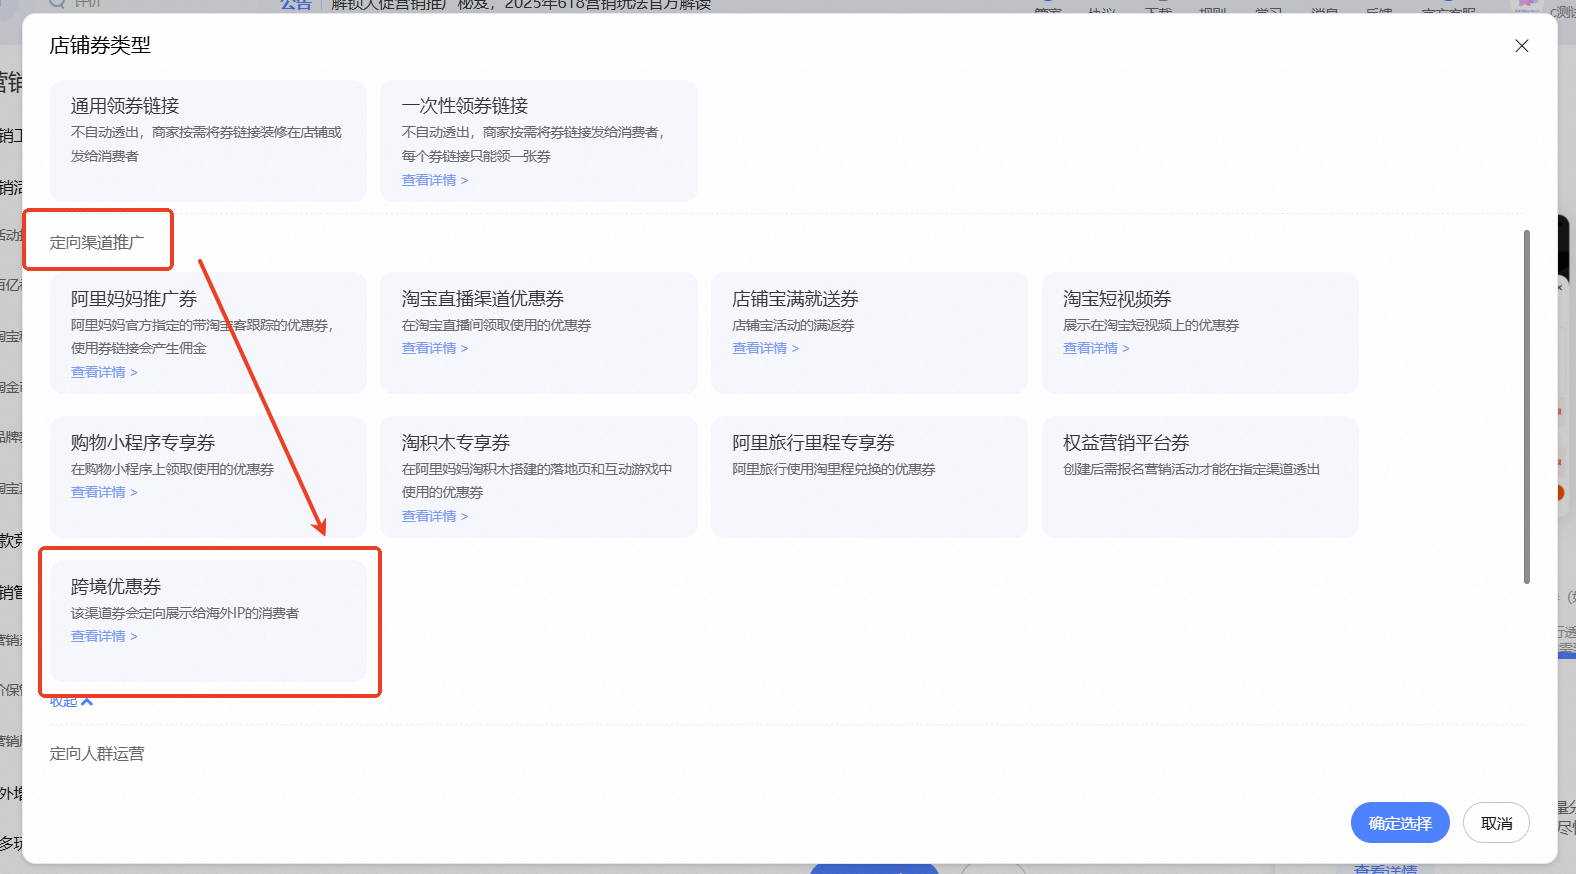Screen dimensions: 1576x874
Task: Open 查看详情 under 淘积木专享券
Action: coord(434,517)
